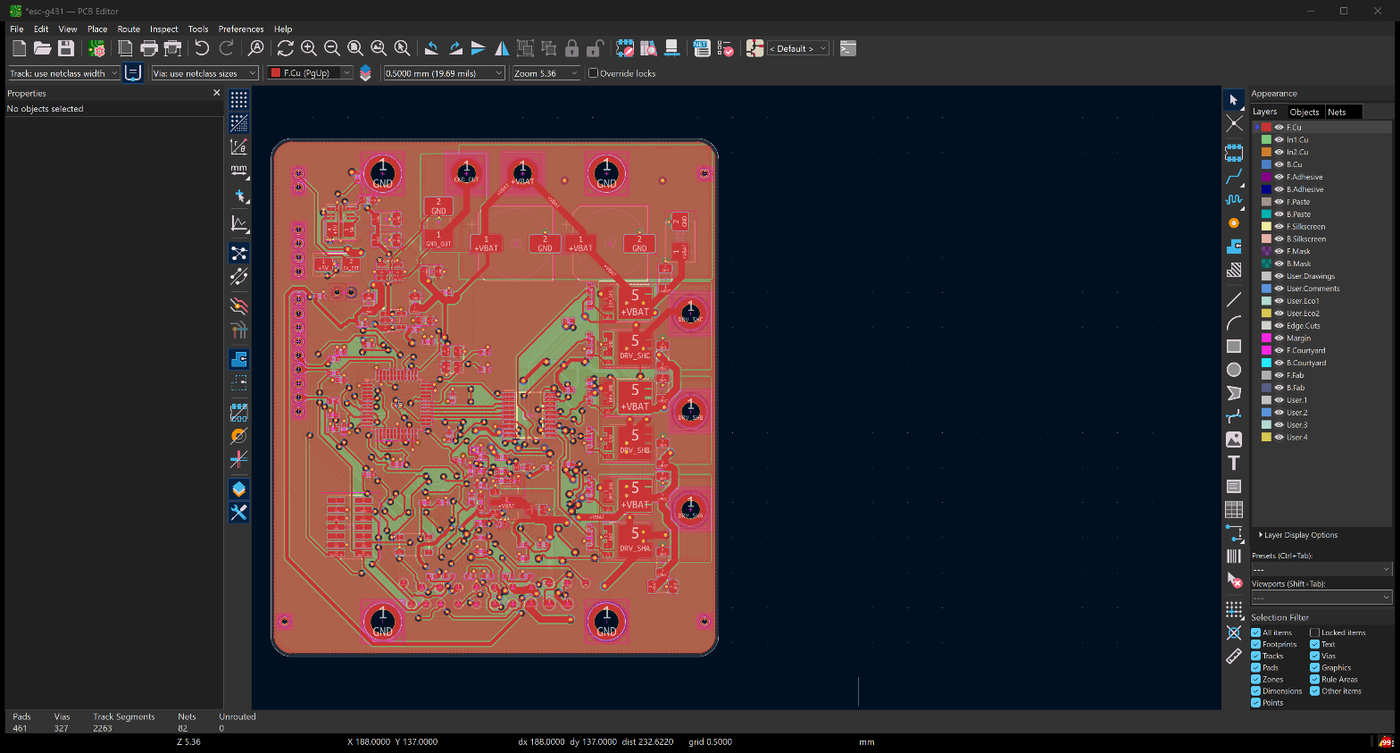This screenshot has height=753, width=1400.
Task: Select the Add Vias tool
Action: (1234, 223)
